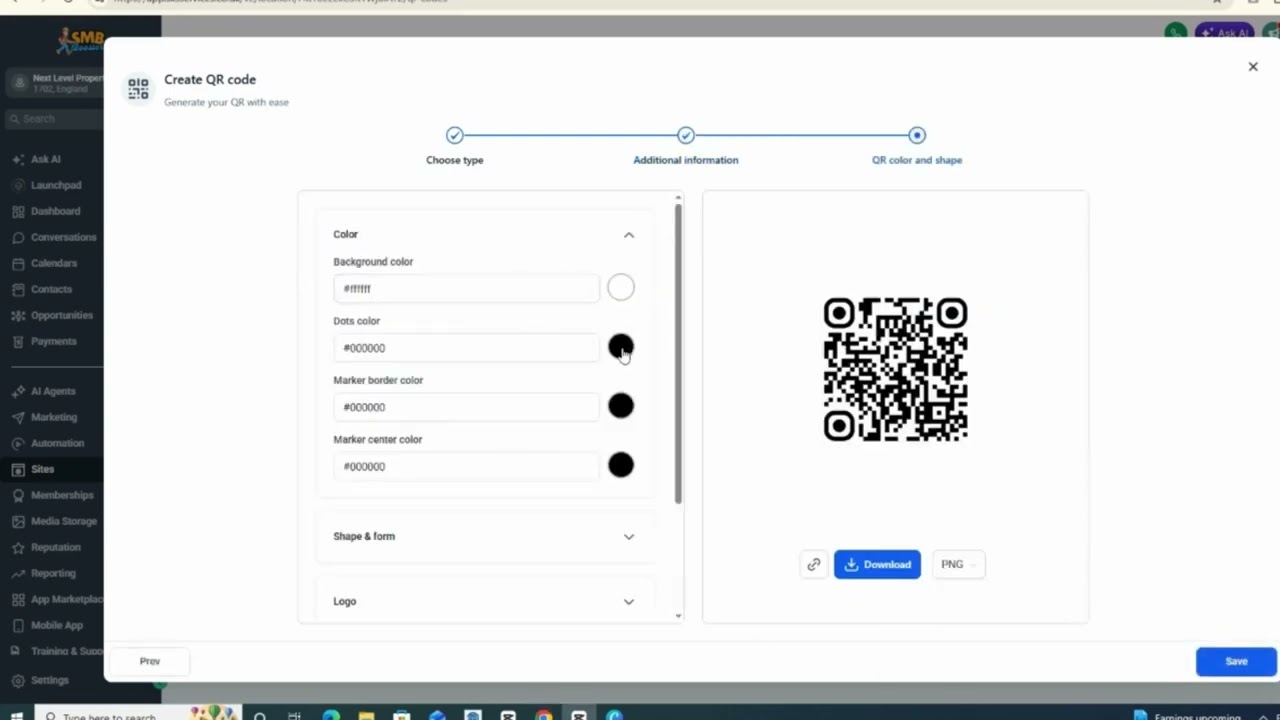This screenshot has width=1280, height=720.
Task: Open Dashboard in the sidebar
Action: pyautogui.click(x=55, y=211)
